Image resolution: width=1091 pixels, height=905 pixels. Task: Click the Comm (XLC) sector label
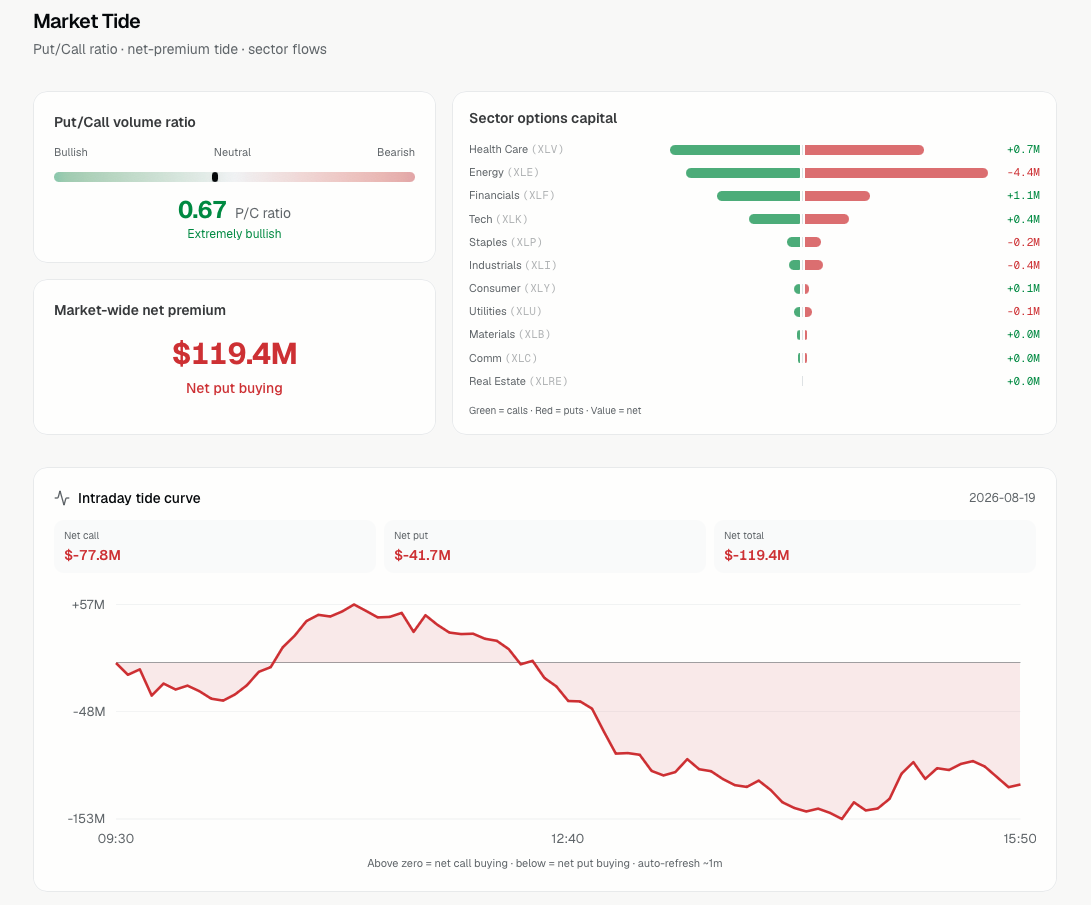click(503, 358)
